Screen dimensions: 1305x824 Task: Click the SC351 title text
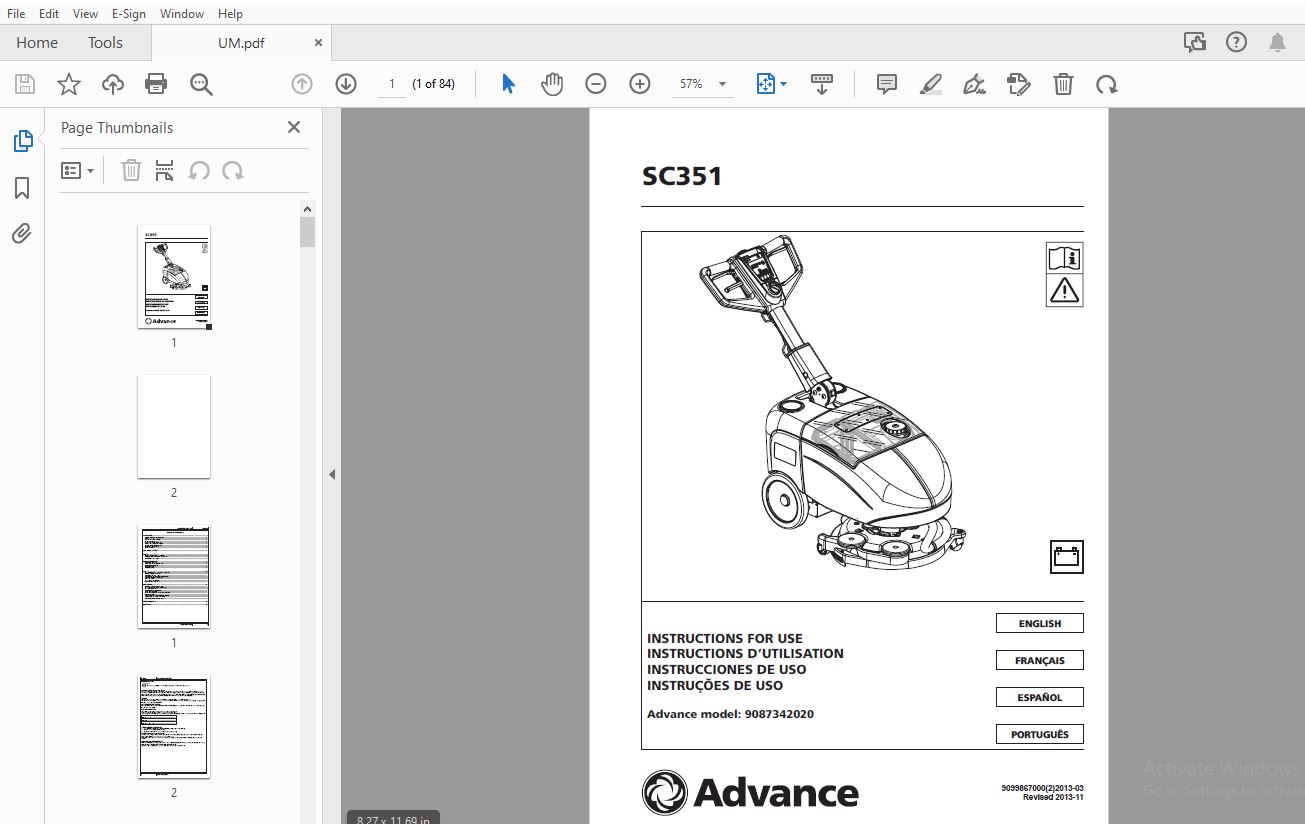point(682,177)
